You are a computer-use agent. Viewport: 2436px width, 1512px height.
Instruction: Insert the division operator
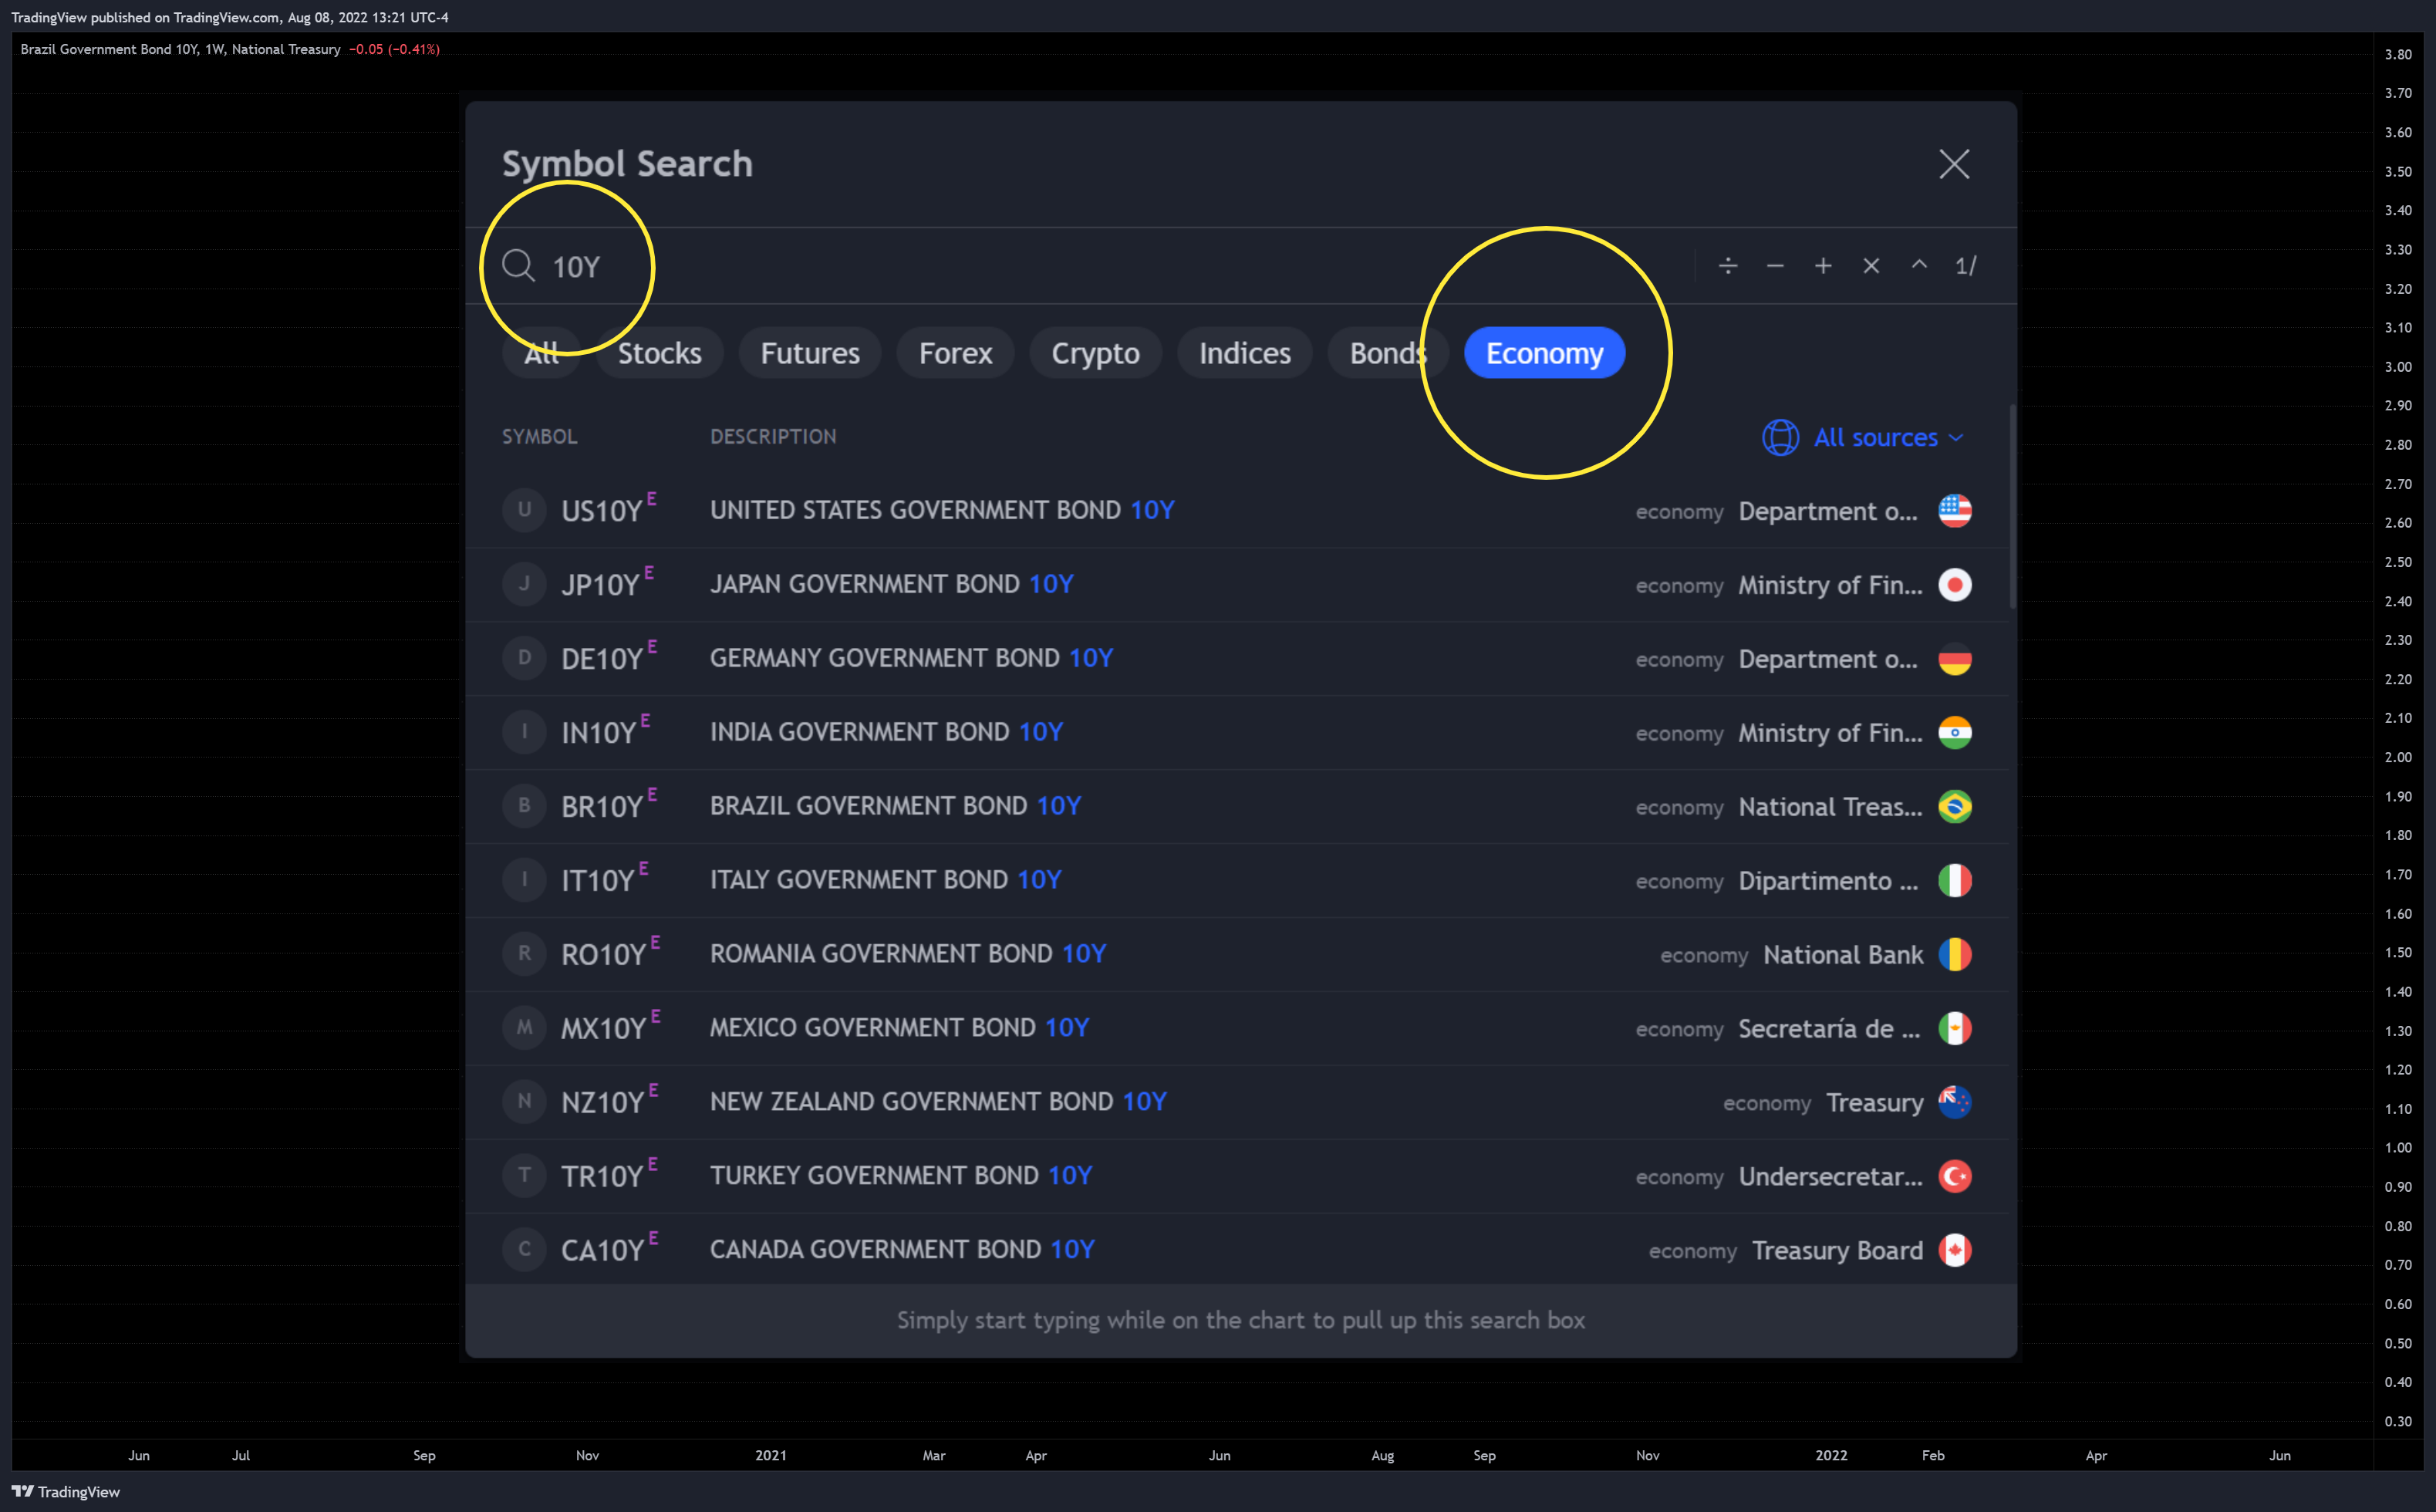[1728, 266]
